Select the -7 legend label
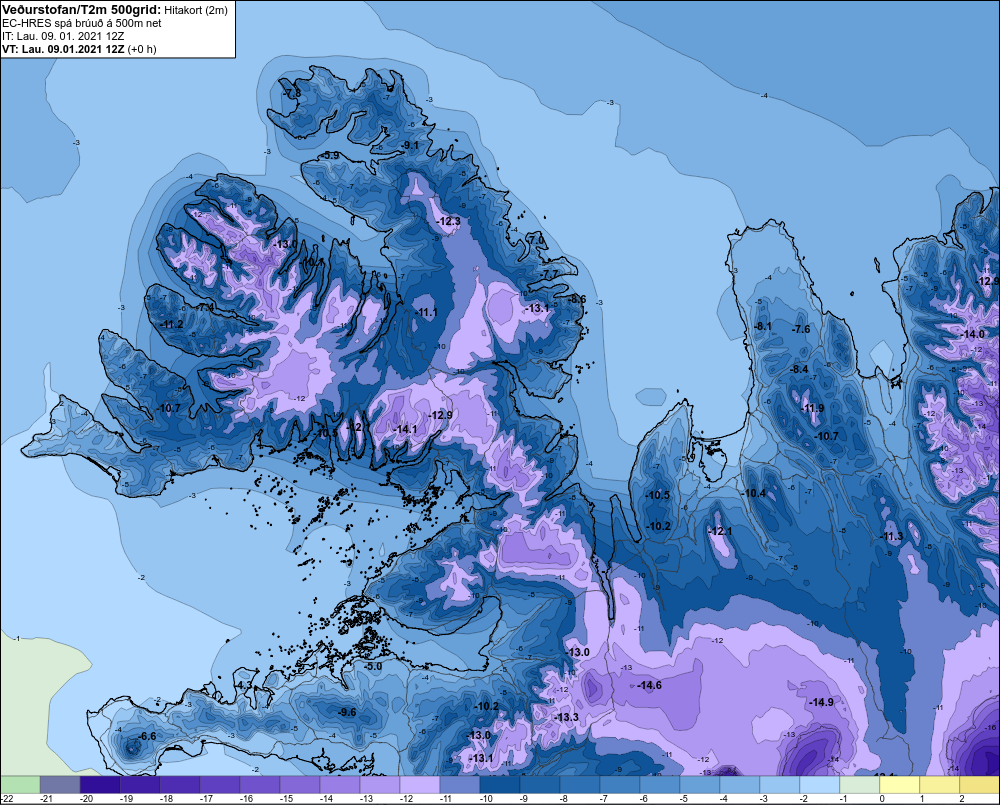This screenshot has width=1000, height=805. click(604, 799)
